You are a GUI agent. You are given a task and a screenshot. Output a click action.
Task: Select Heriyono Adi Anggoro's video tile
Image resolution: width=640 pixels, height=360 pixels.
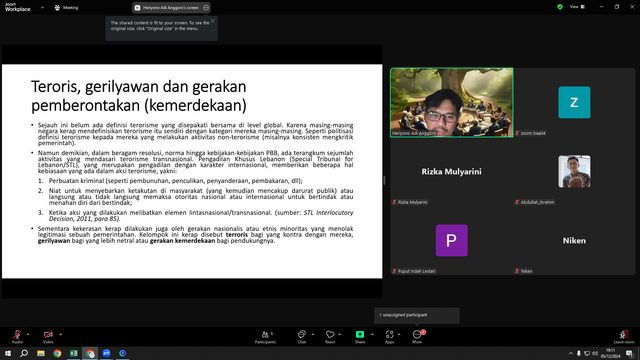451,102
